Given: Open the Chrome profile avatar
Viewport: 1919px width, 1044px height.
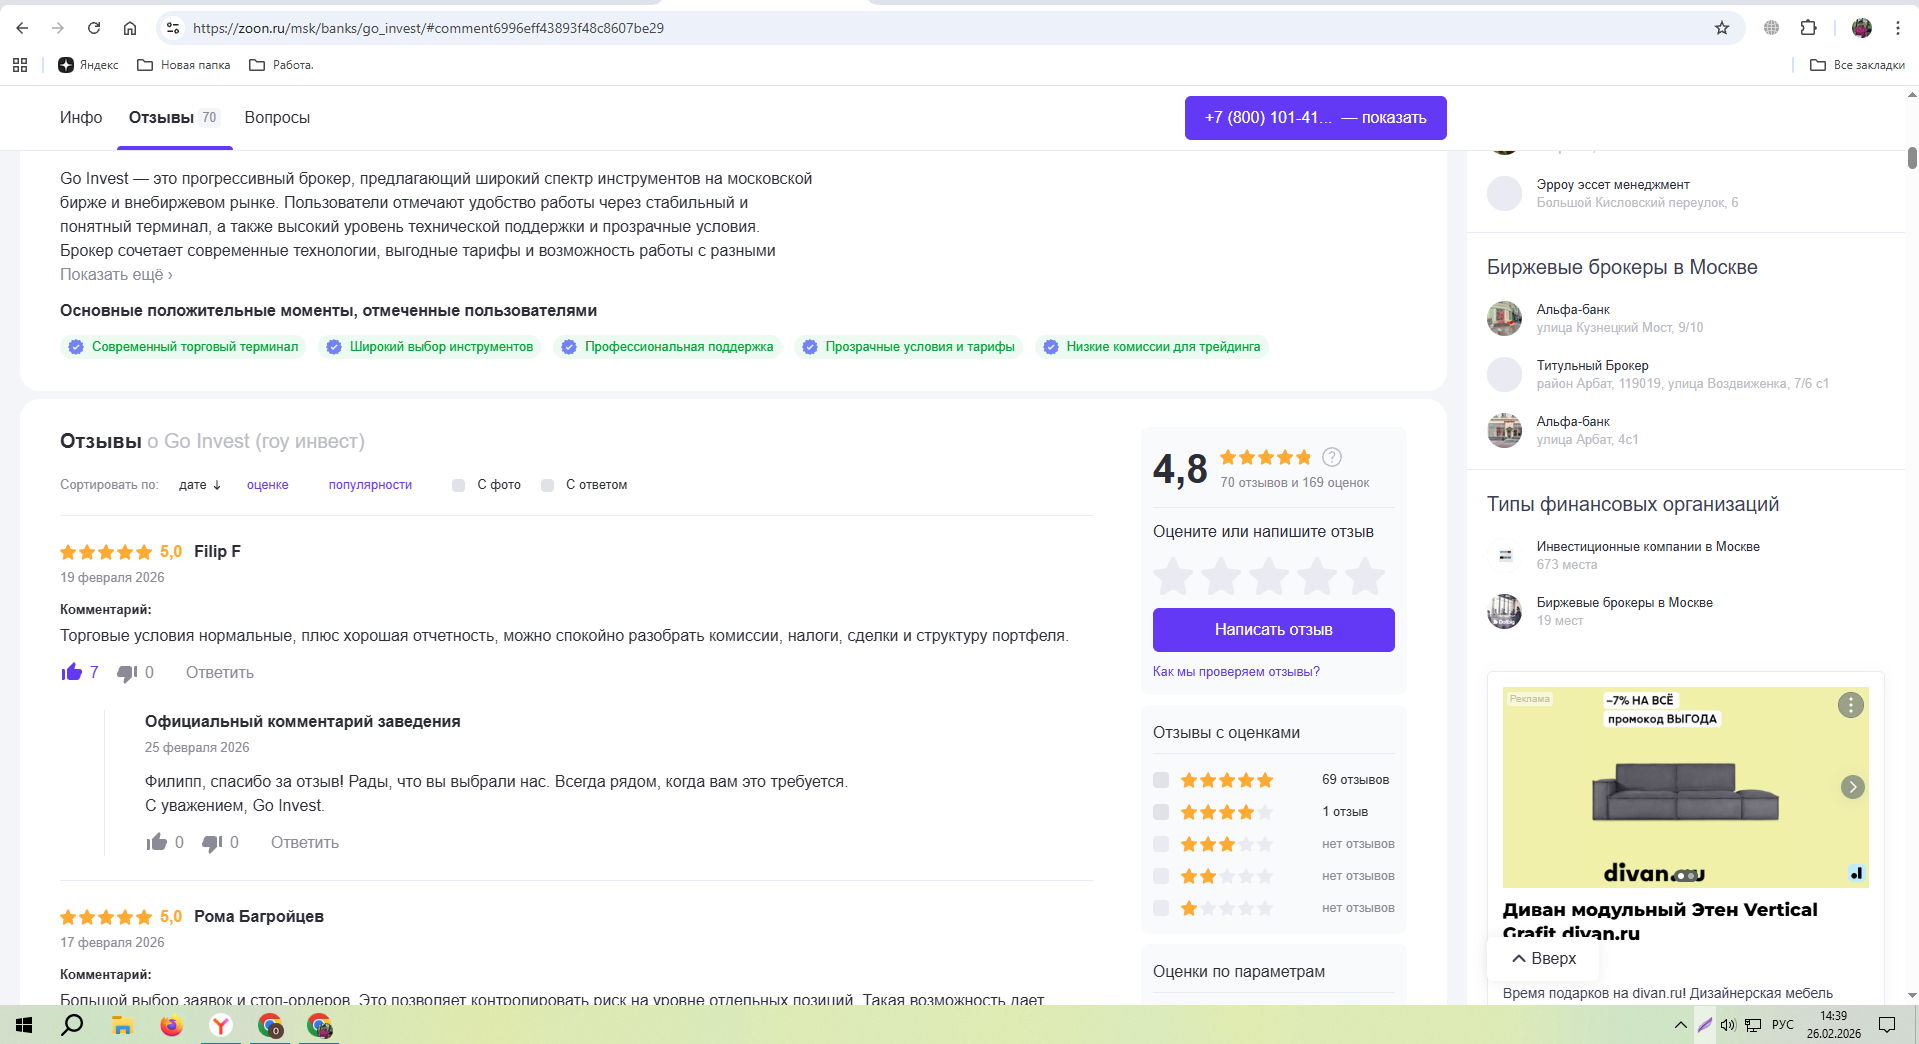Looking at the screenshot, I should (x=1862, y=28).
